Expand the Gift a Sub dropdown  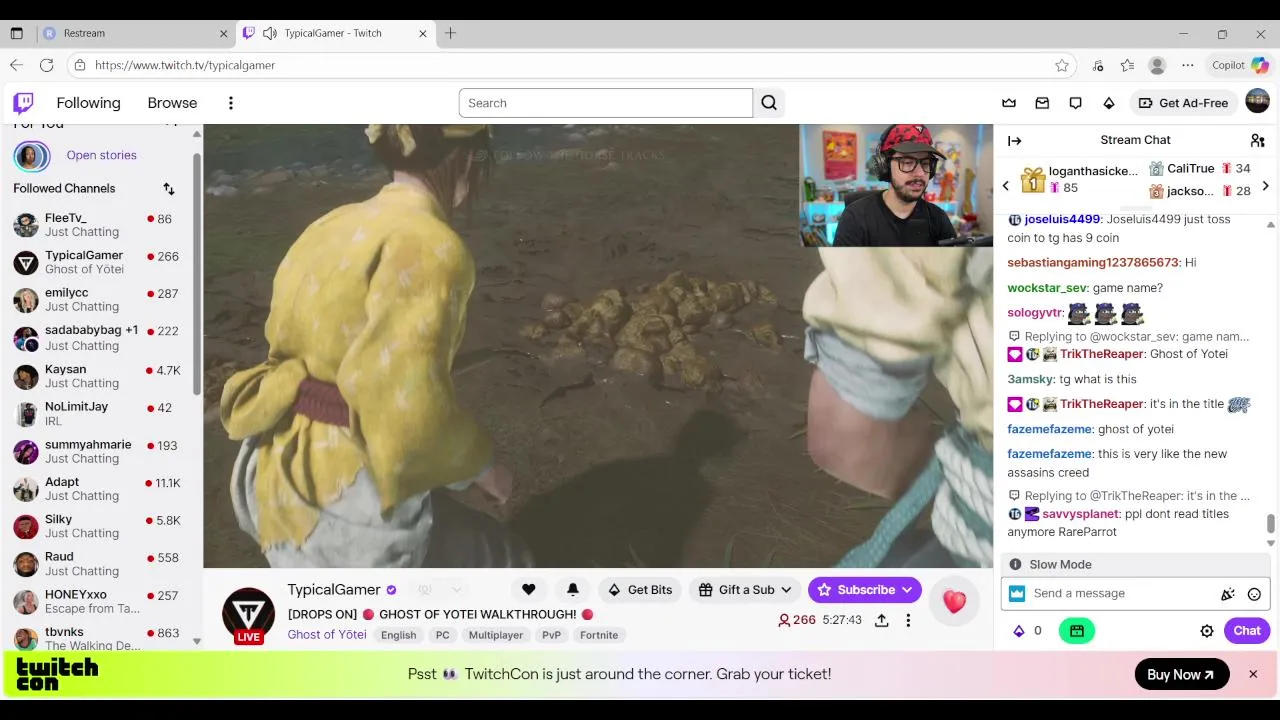pyautogui.click(x=786, y=590)
